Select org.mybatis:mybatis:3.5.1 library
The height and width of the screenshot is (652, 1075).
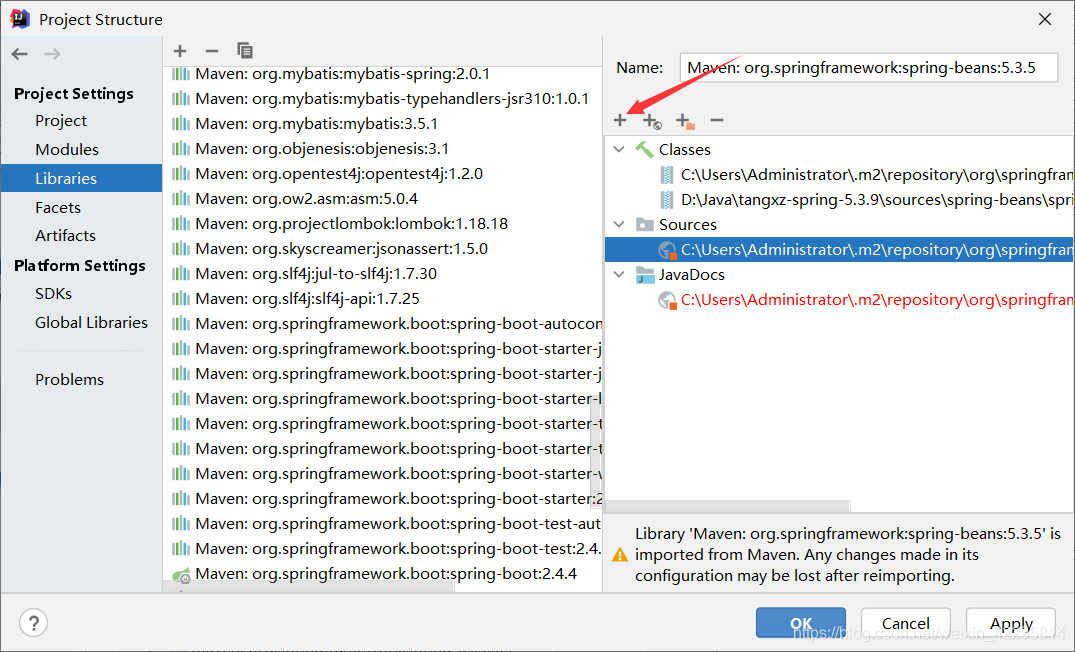(383, 123)
